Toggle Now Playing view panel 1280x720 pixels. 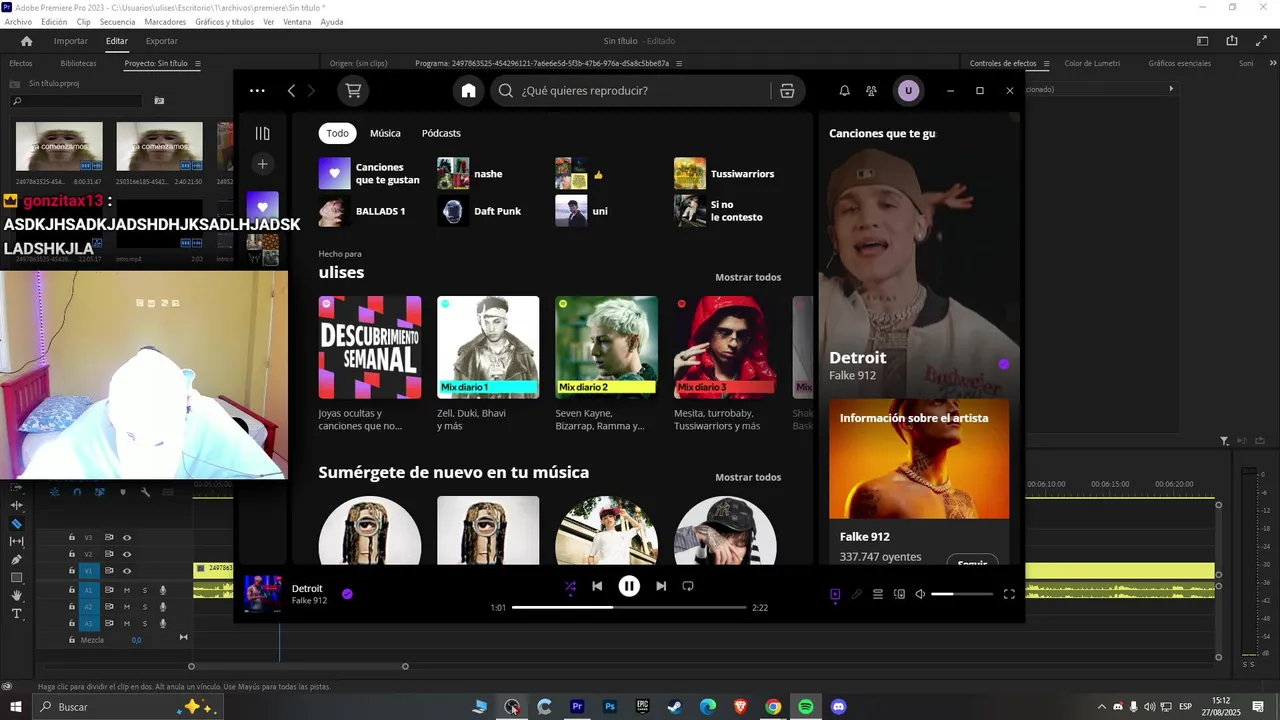pyautogui.click(x=835, y=594)
